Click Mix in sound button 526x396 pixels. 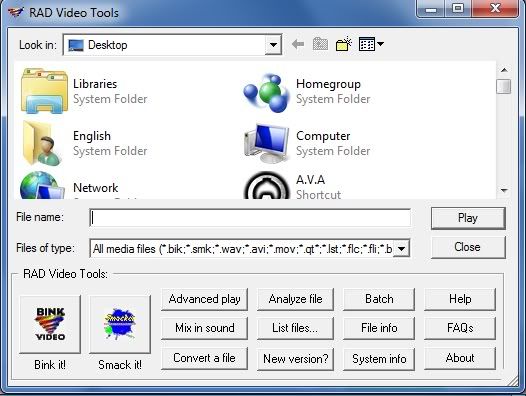coord(204,328)
